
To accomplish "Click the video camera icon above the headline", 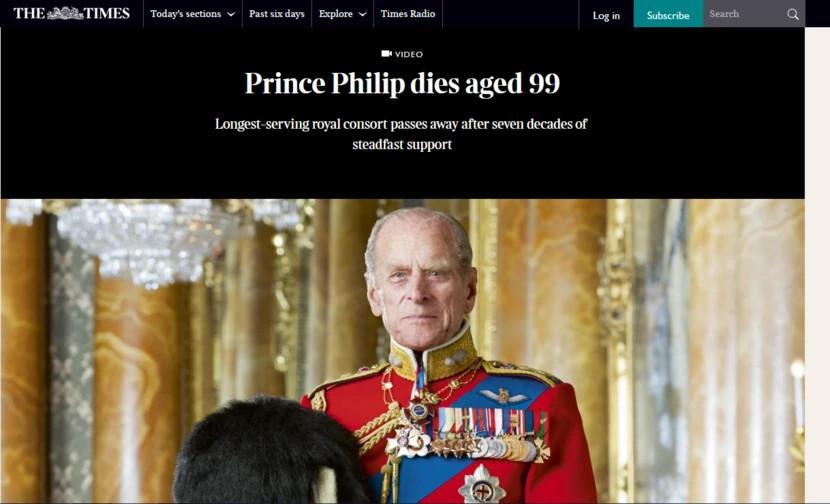I will (386, 53).
